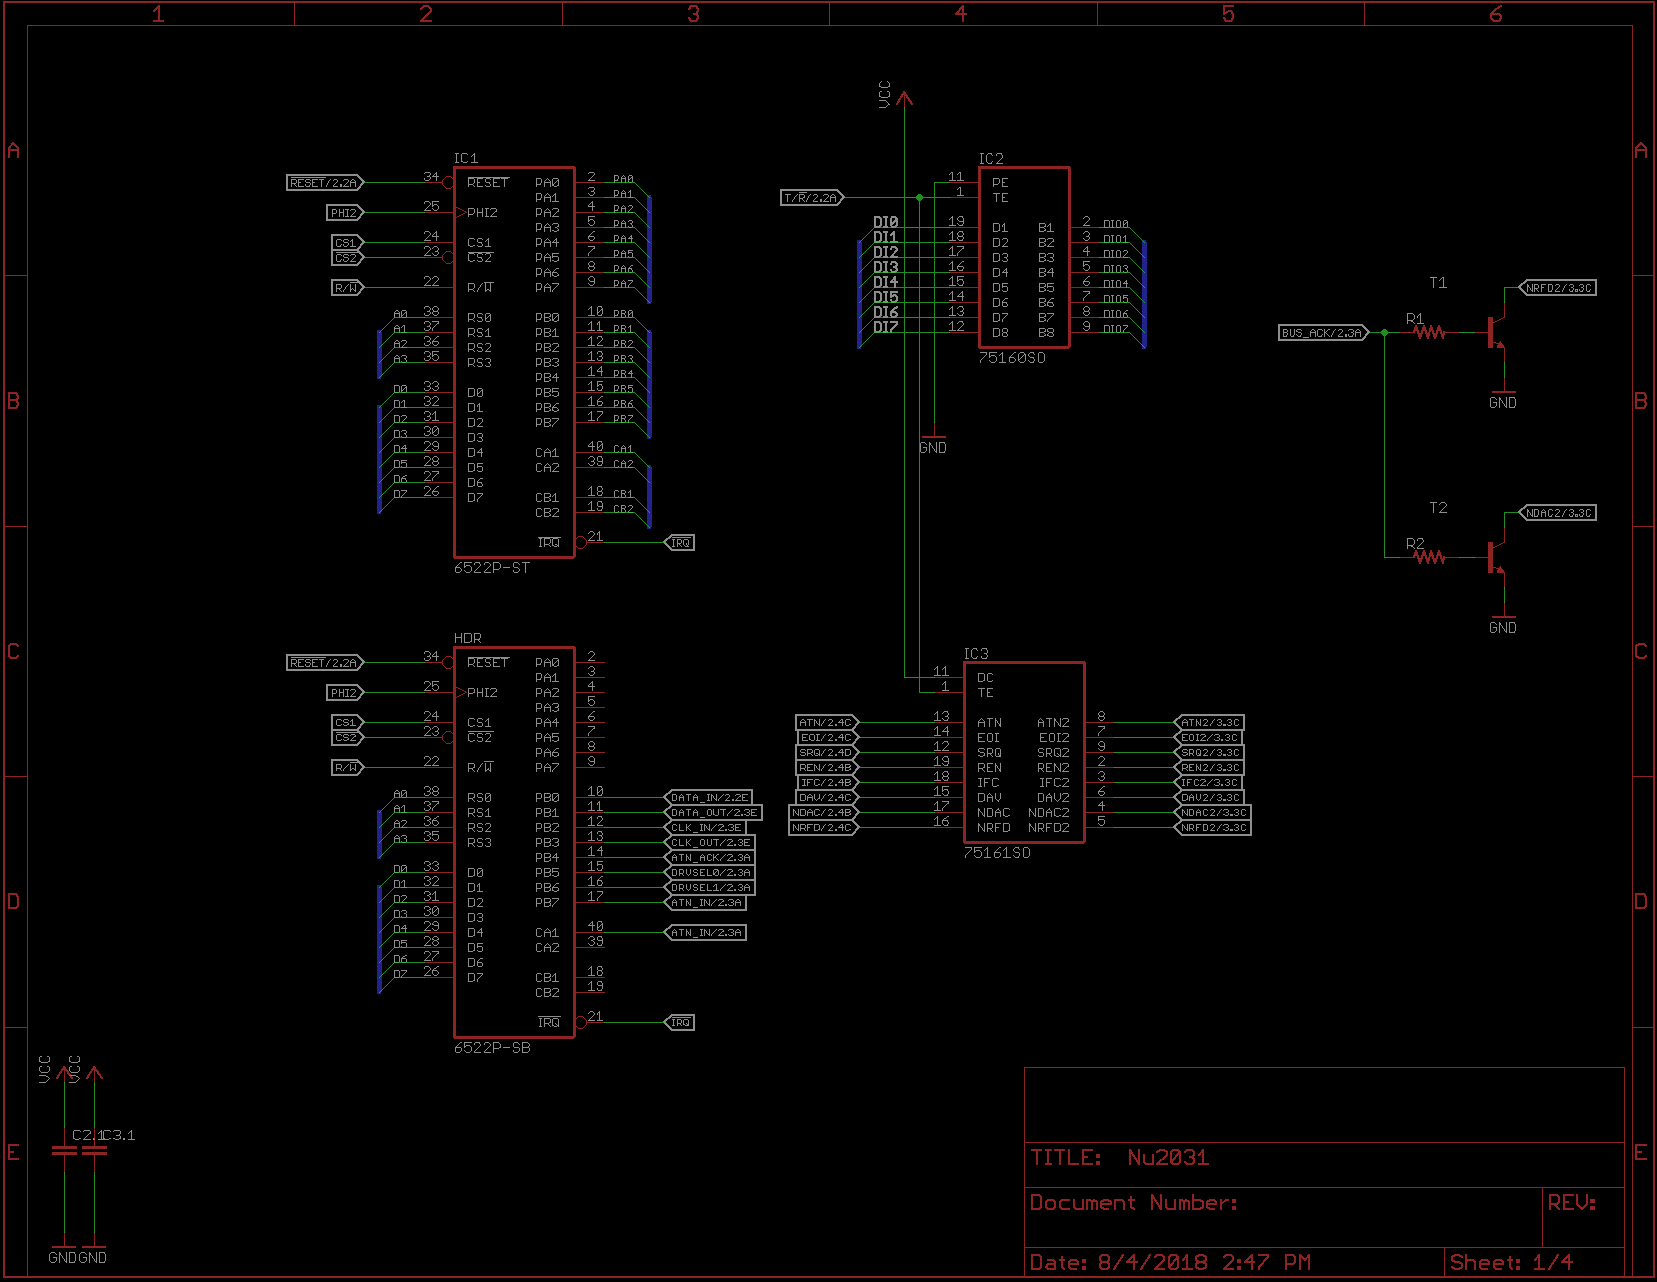Select the 75160SD bus transceiver IC2

point(1023,258)
